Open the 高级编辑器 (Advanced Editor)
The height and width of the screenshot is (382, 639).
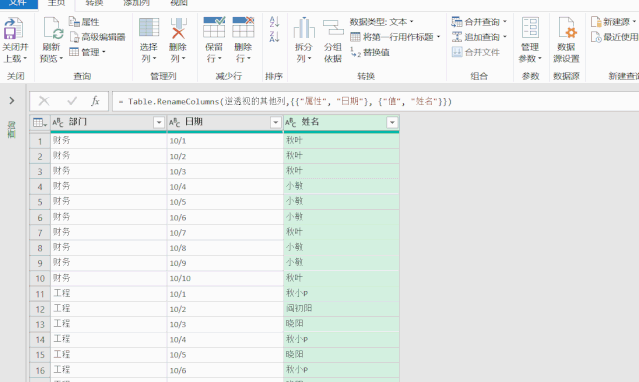tap(97, 37)
